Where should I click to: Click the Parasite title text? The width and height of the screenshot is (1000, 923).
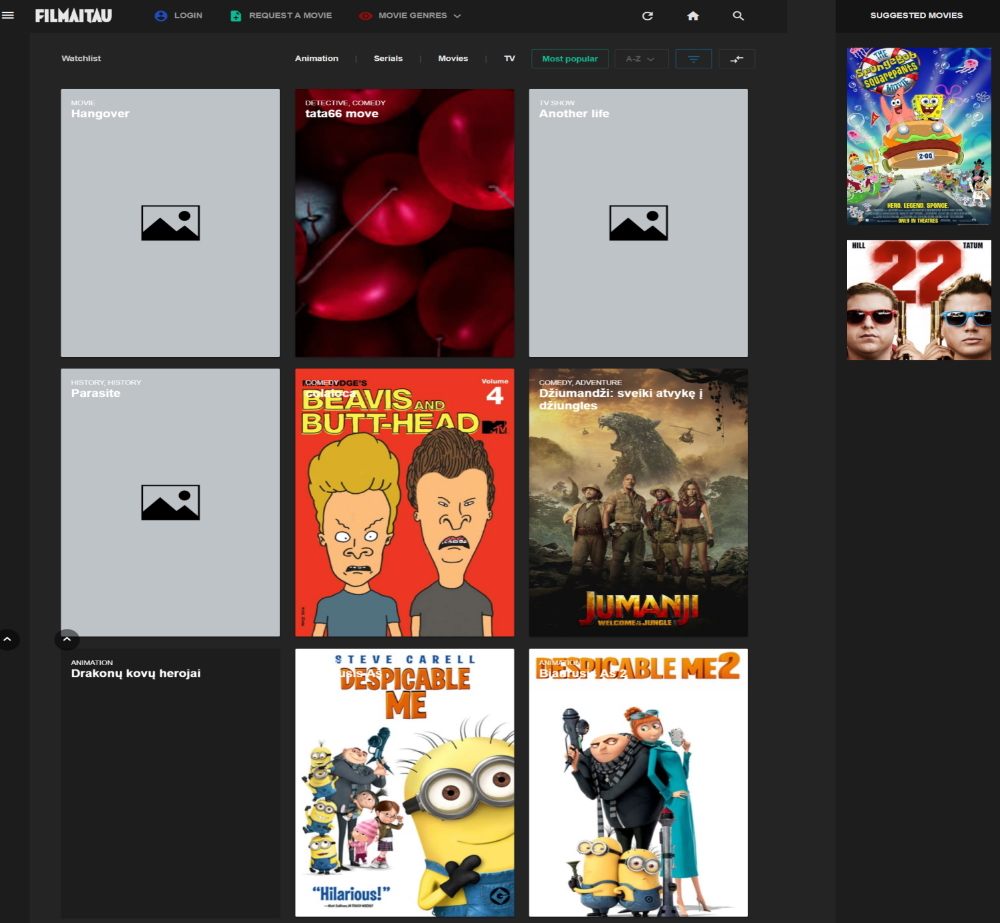(96, 393)
